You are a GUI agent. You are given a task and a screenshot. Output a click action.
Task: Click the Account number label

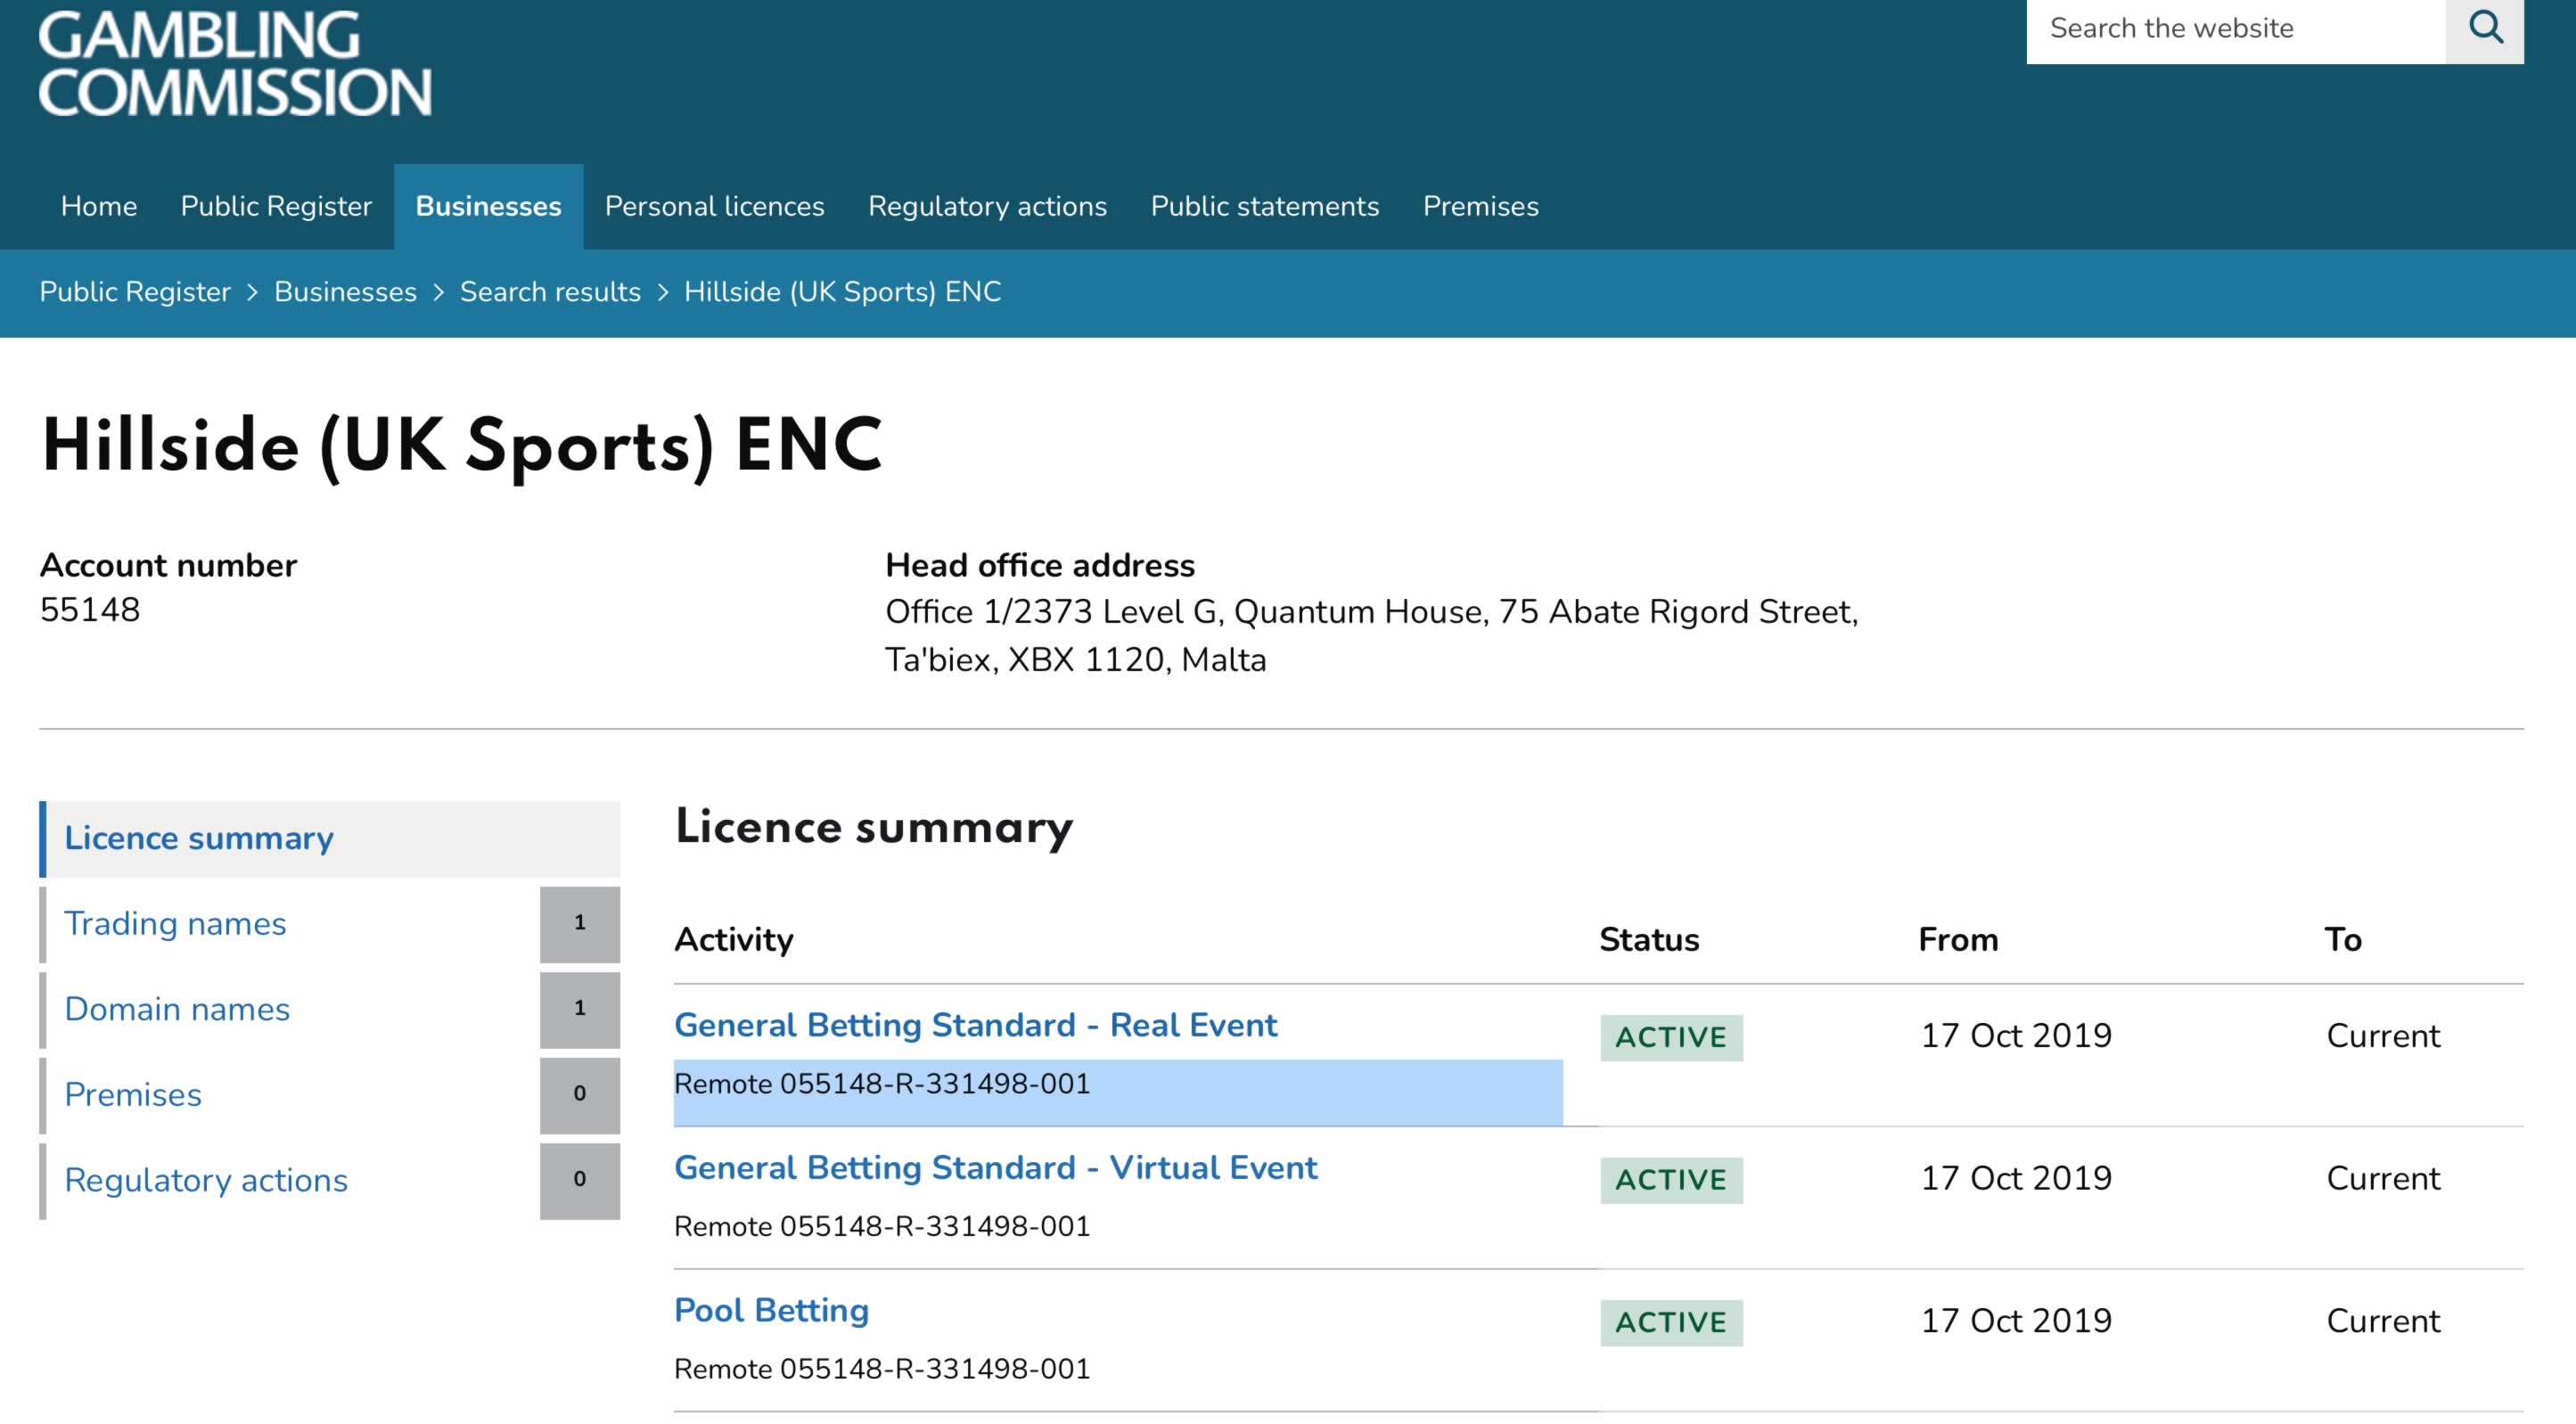click(168, 566)
